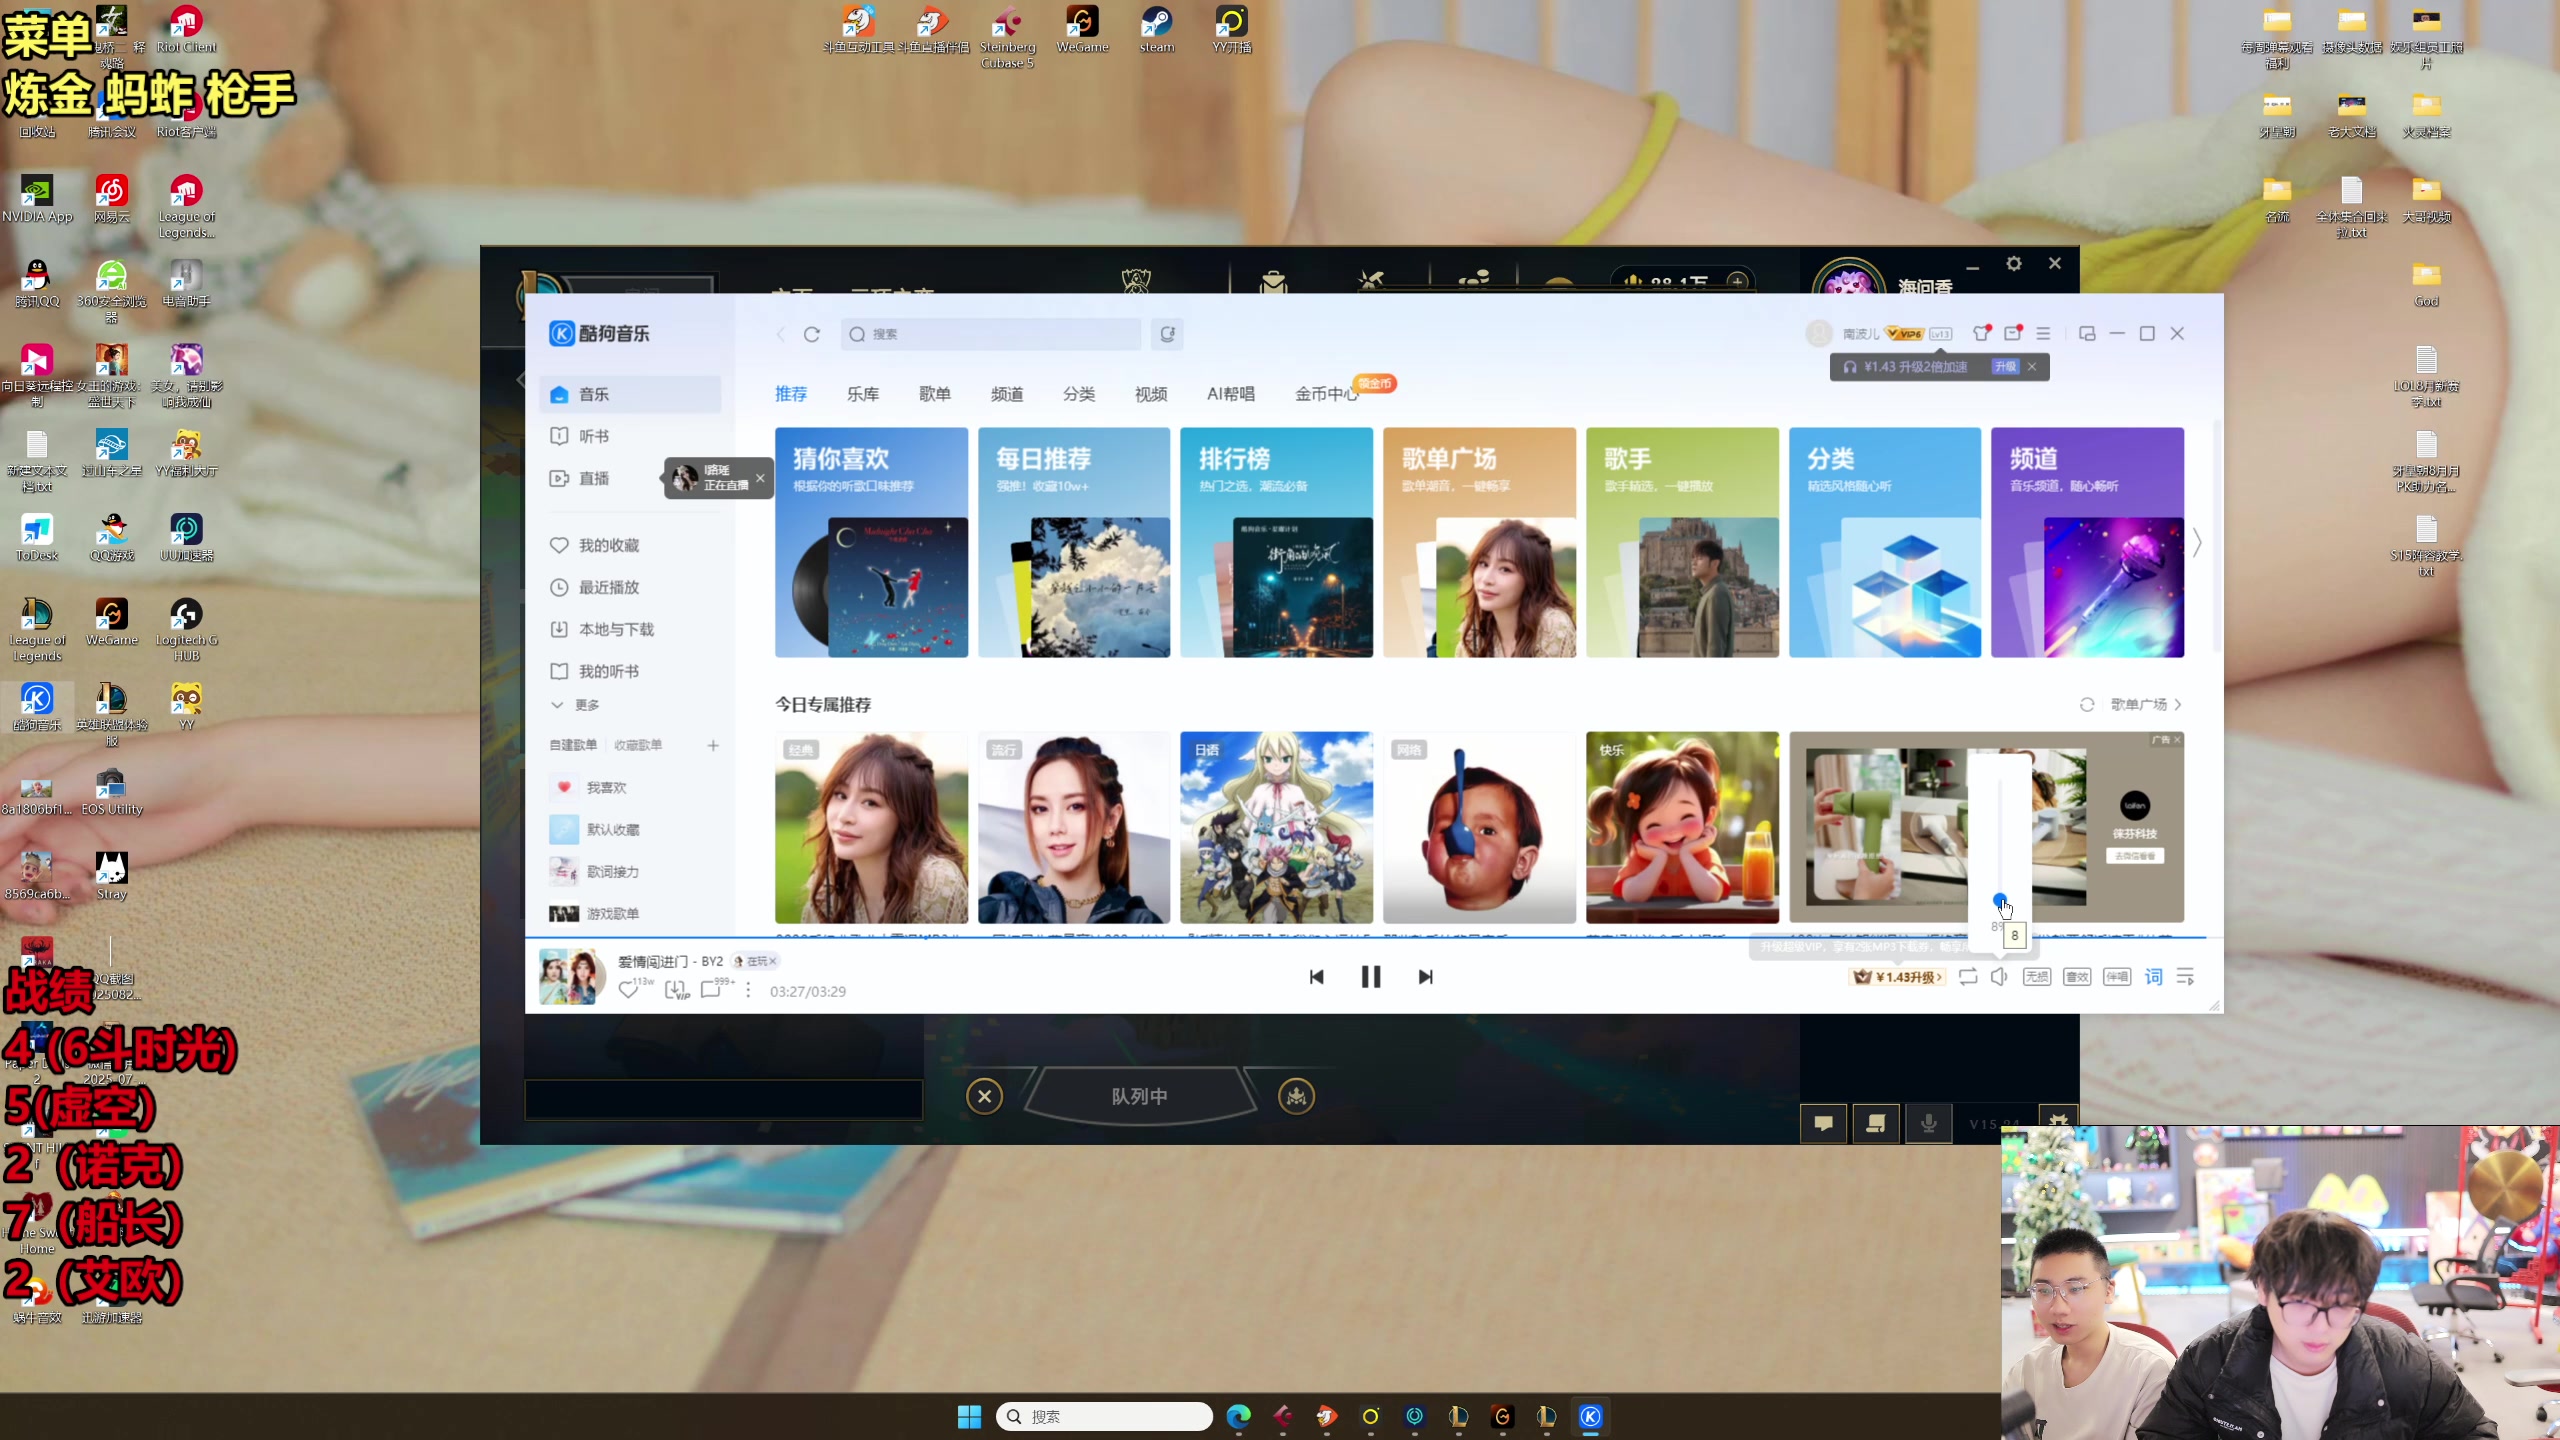The height and width of the screenshot is (1440, 2560).
Task: Switch to the 乐库 tab
Action: coord(862,394)
